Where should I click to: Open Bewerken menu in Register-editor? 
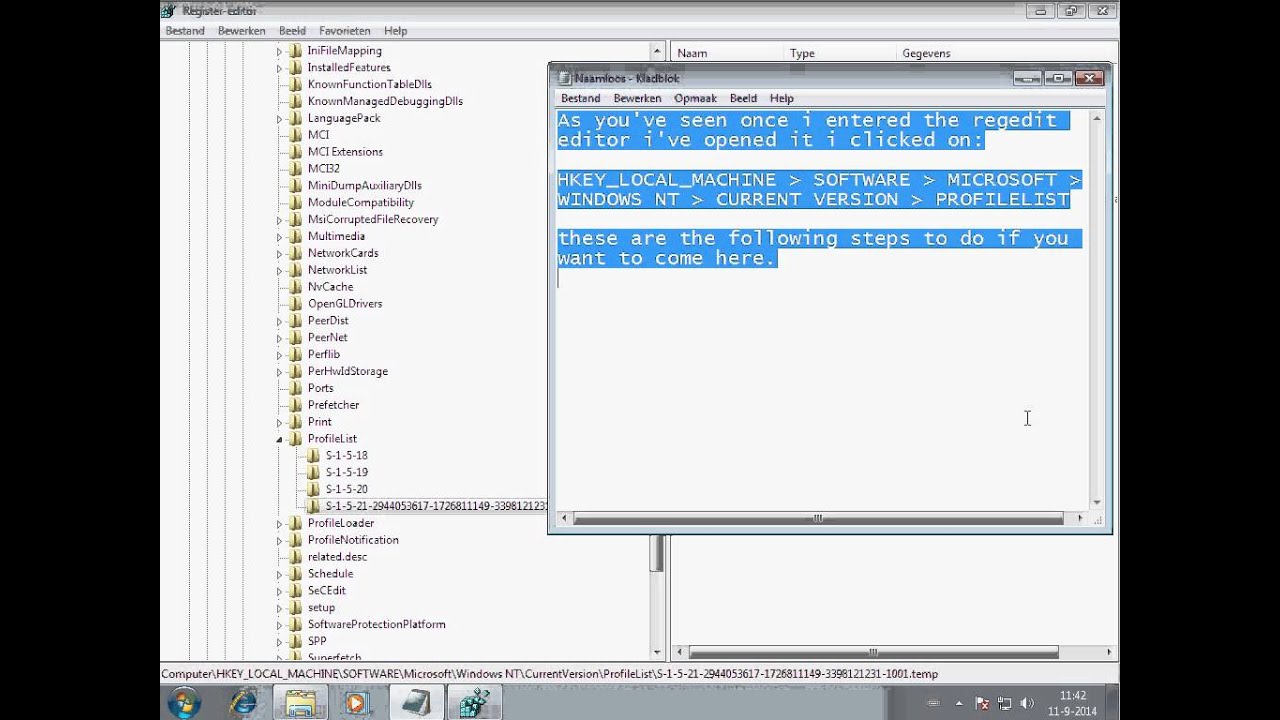[x=241, y=31]
